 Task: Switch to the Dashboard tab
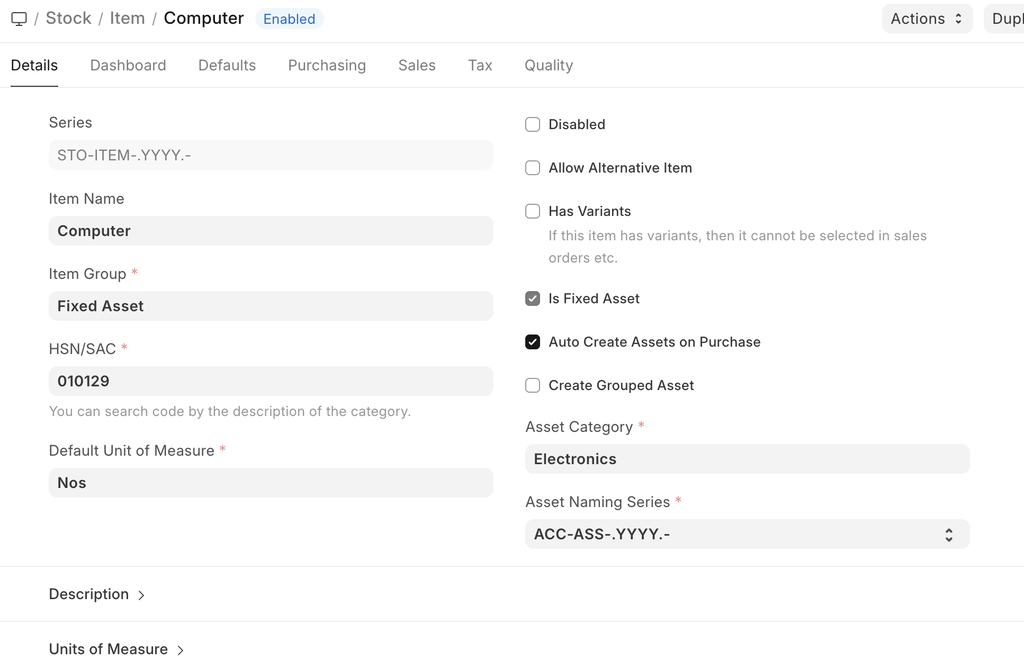pos(128,65)
